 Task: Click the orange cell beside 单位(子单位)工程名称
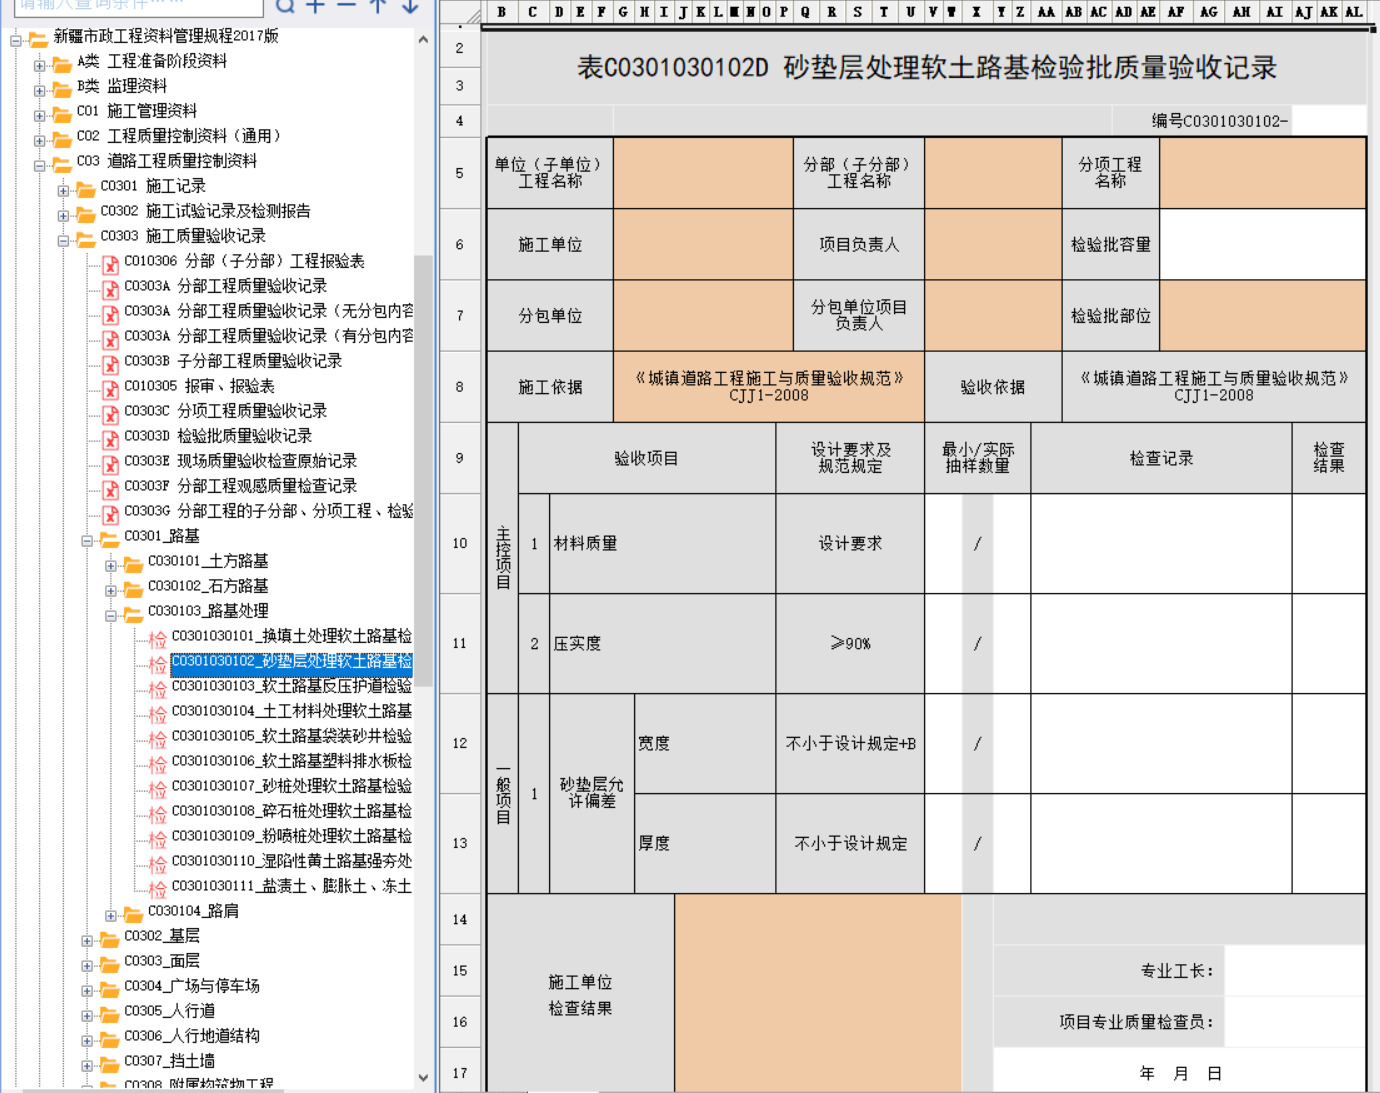pos(703,173)
